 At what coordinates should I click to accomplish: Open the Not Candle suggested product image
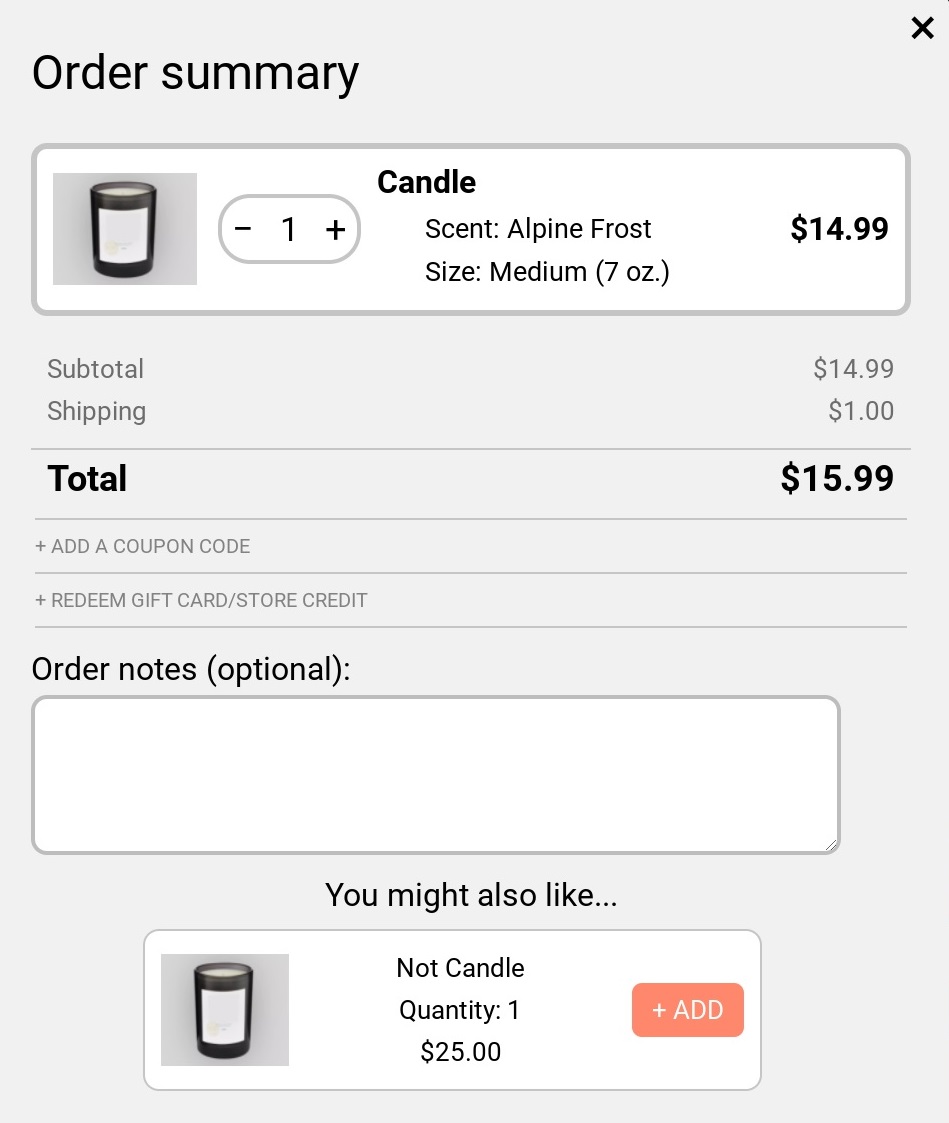225,1010
